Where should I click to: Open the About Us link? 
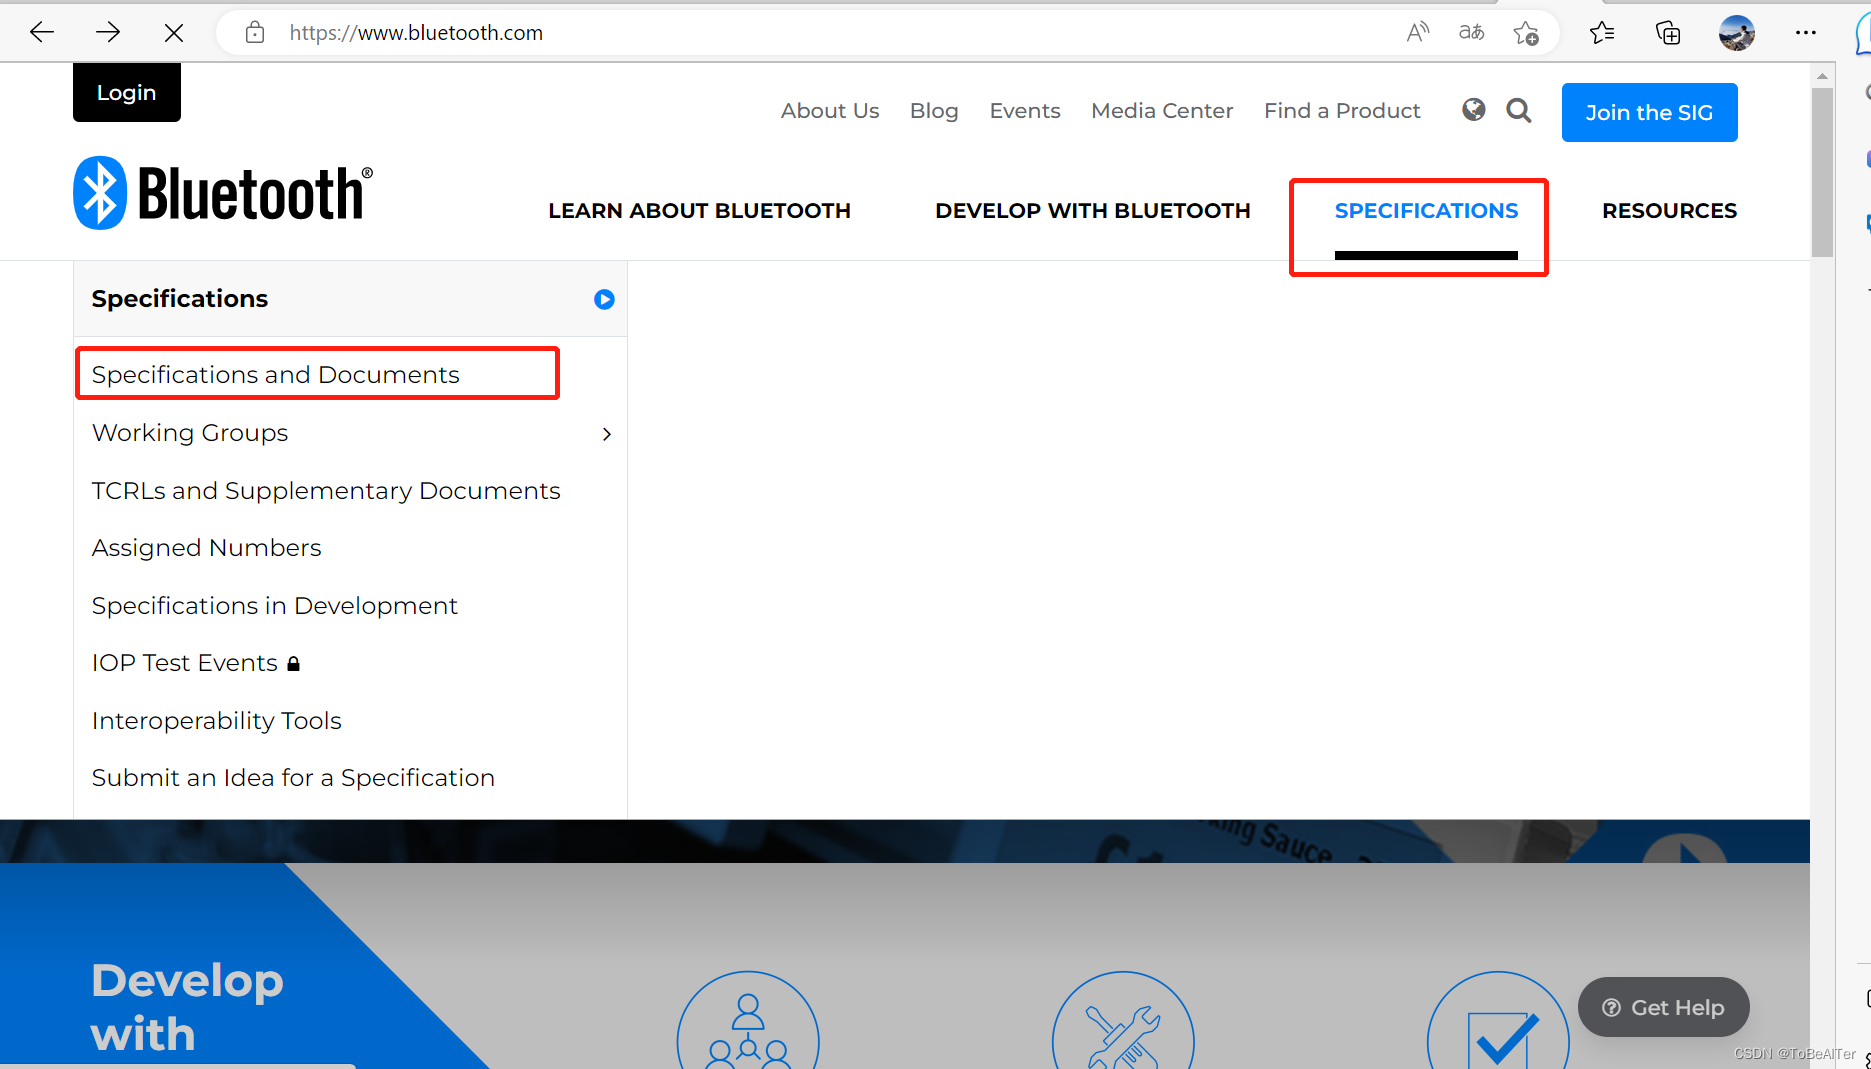click(830, 111)
